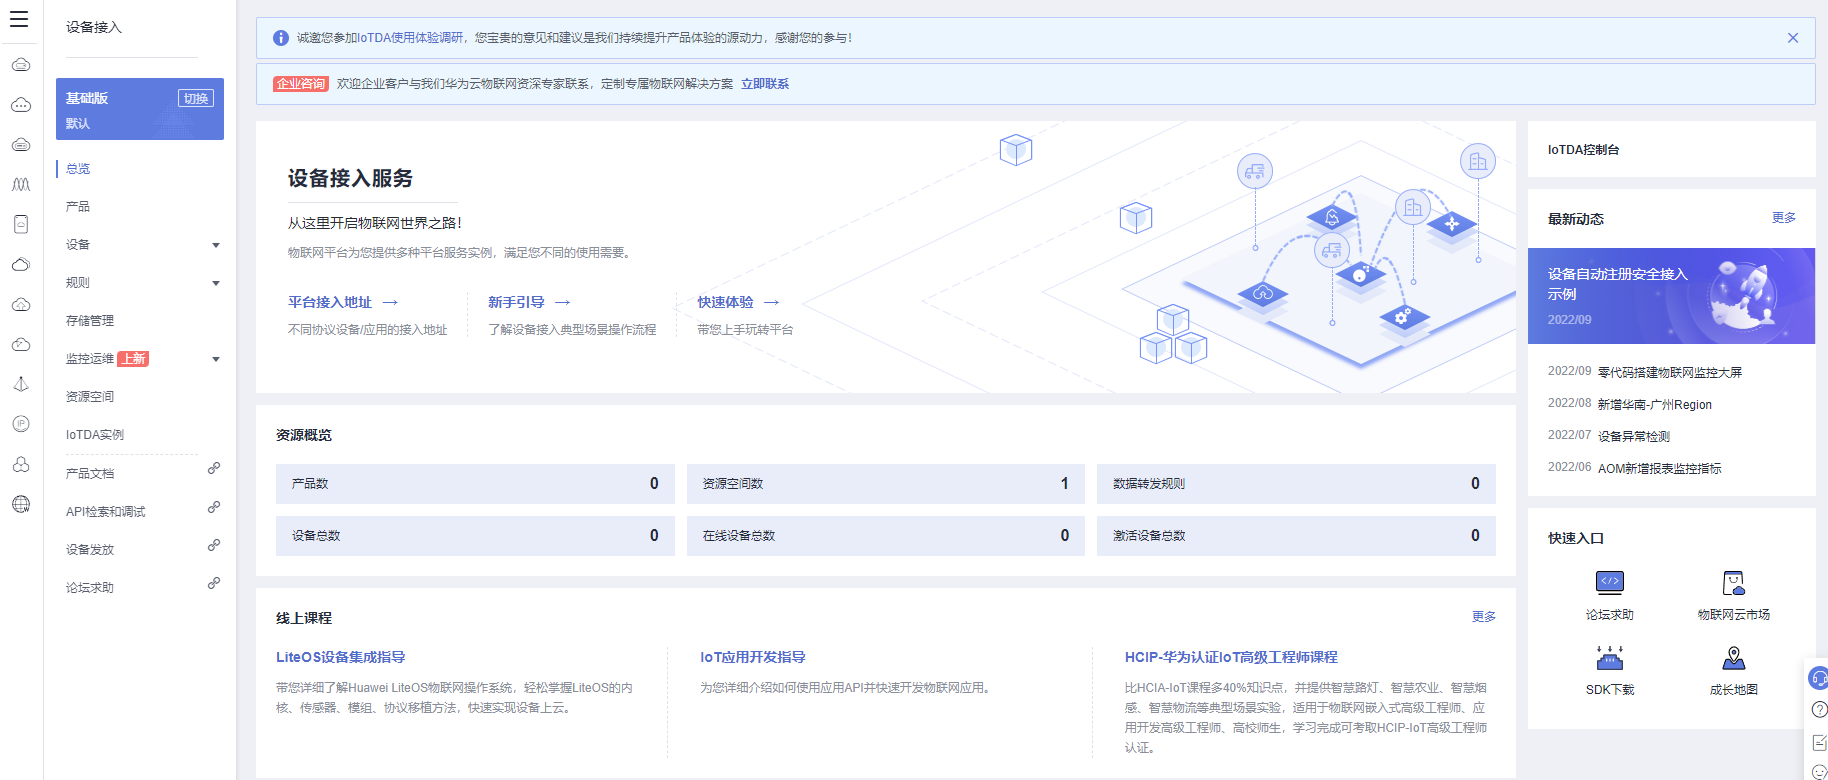Open the hamburger menu in the top-left corner
Image resolution: width=1828 pixels, height=780 pixels.
coord(19,19)
